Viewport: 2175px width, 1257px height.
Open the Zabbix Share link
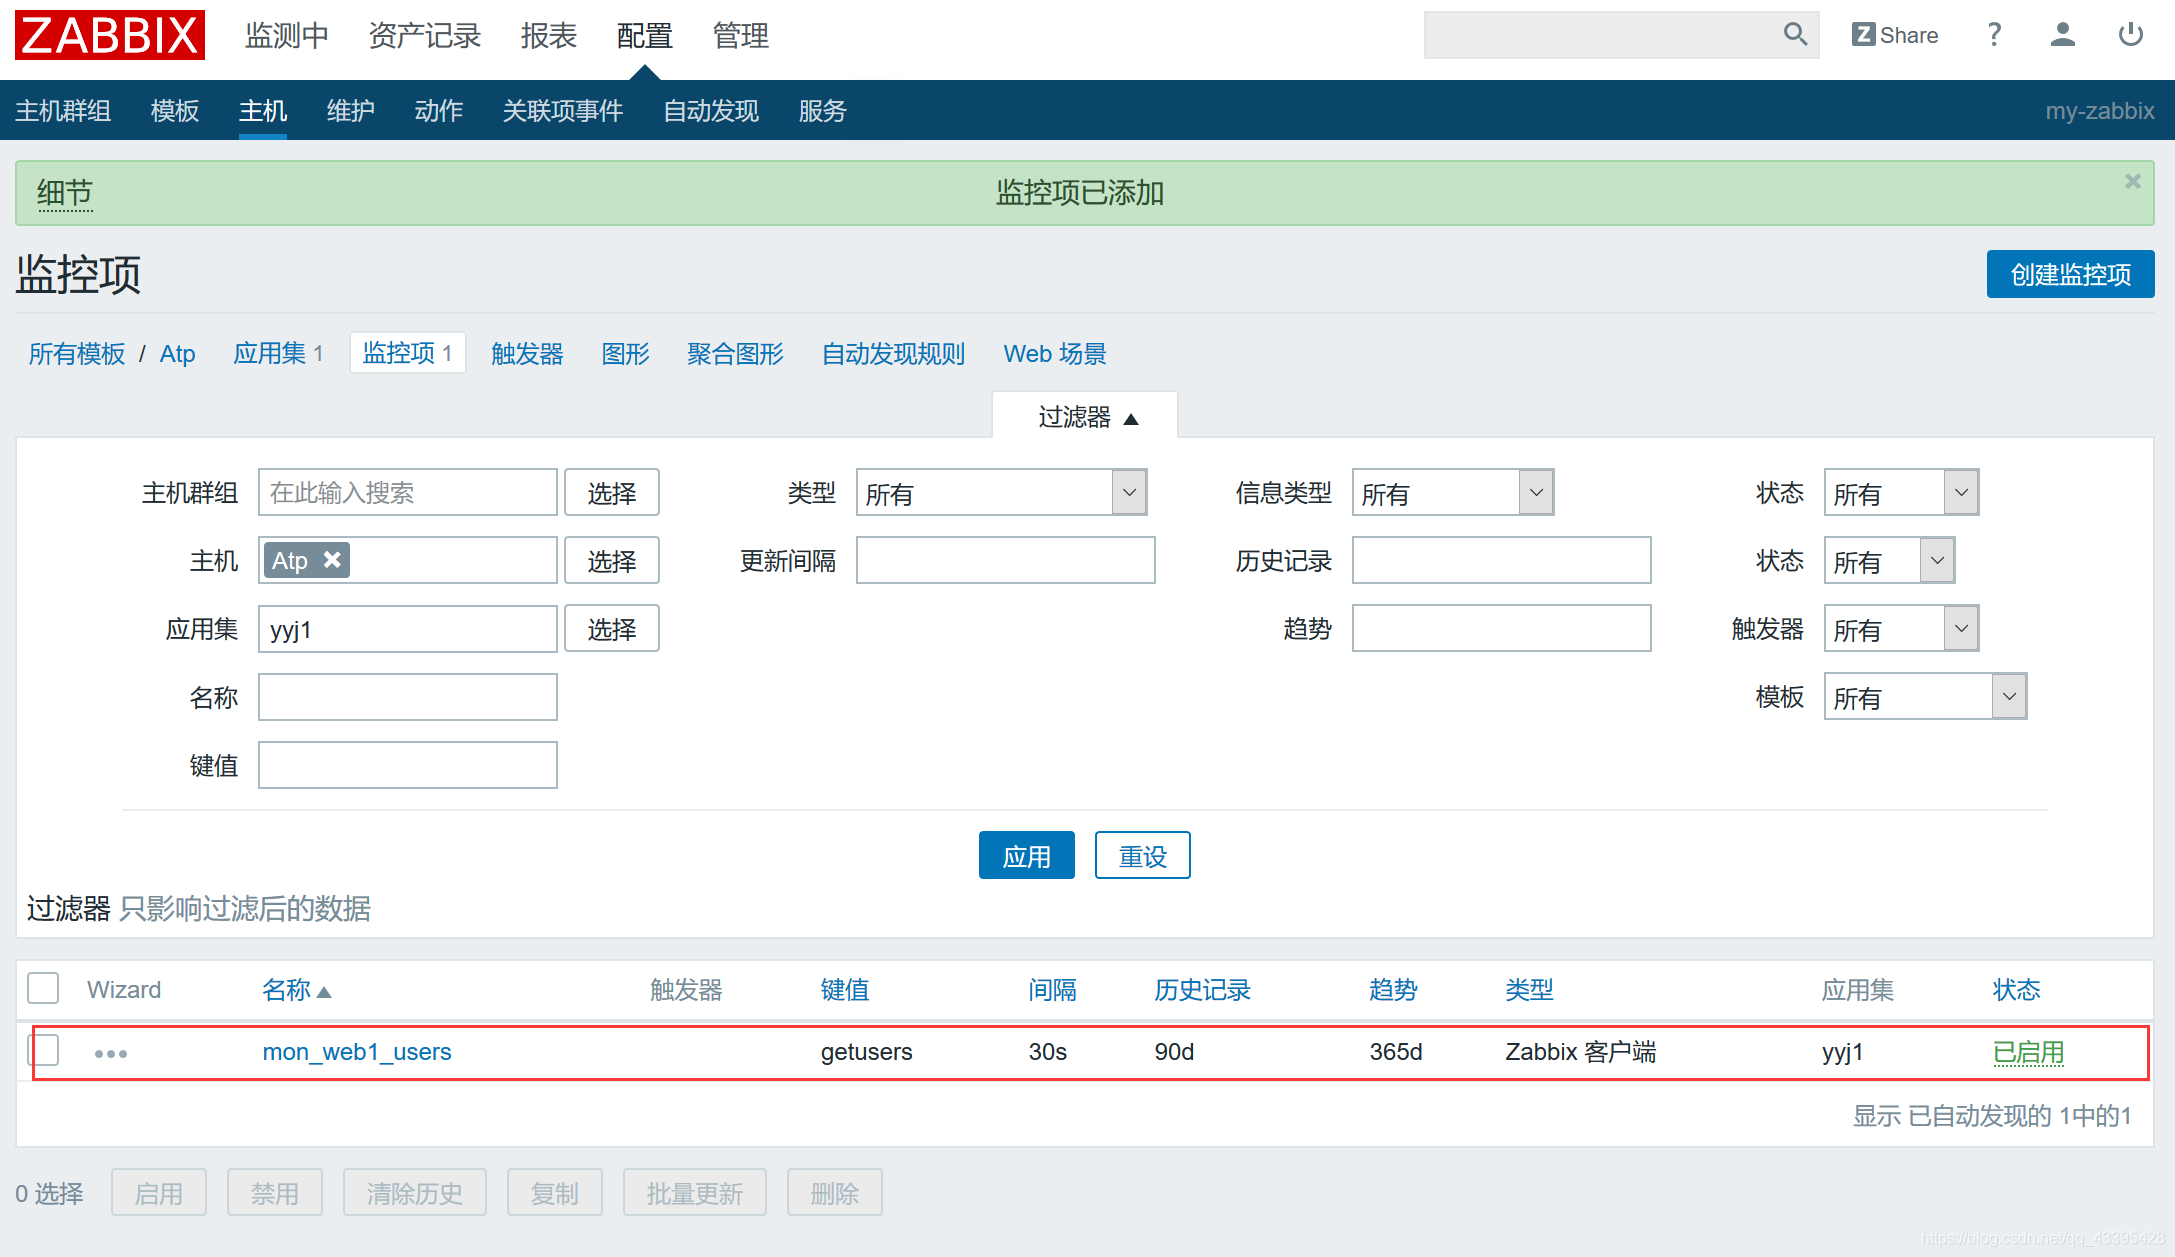(x=1895, y=35)
